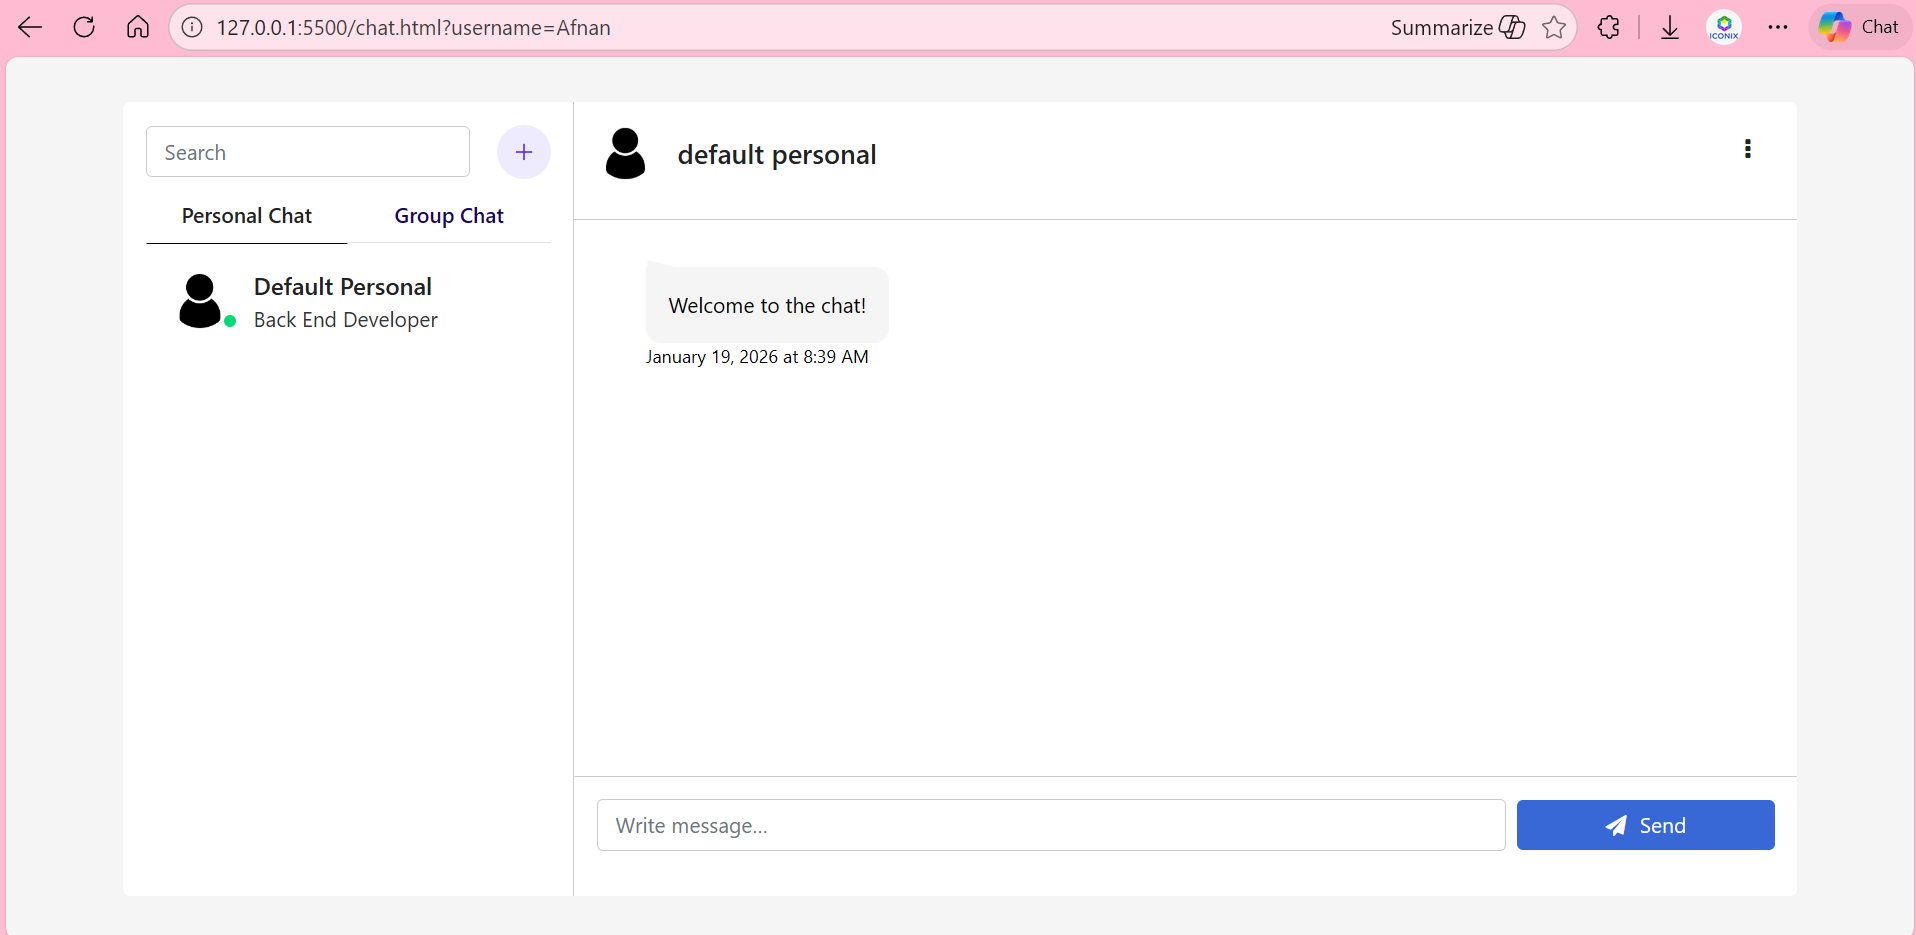Open browser extensions puzzle icon
1916x935 pixels.
point(1608,27)
